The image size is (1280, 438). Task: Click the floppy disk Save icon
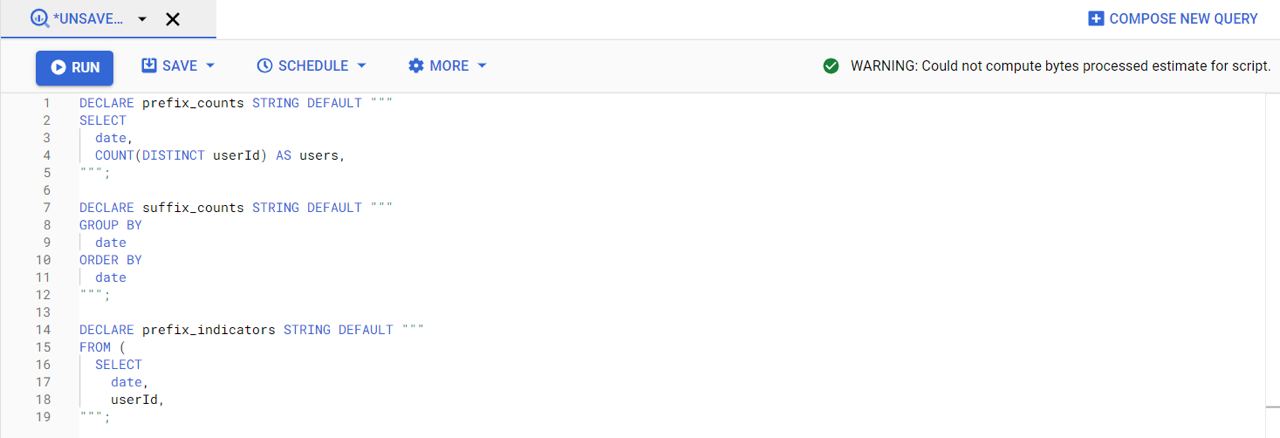[x=149, y=65]
